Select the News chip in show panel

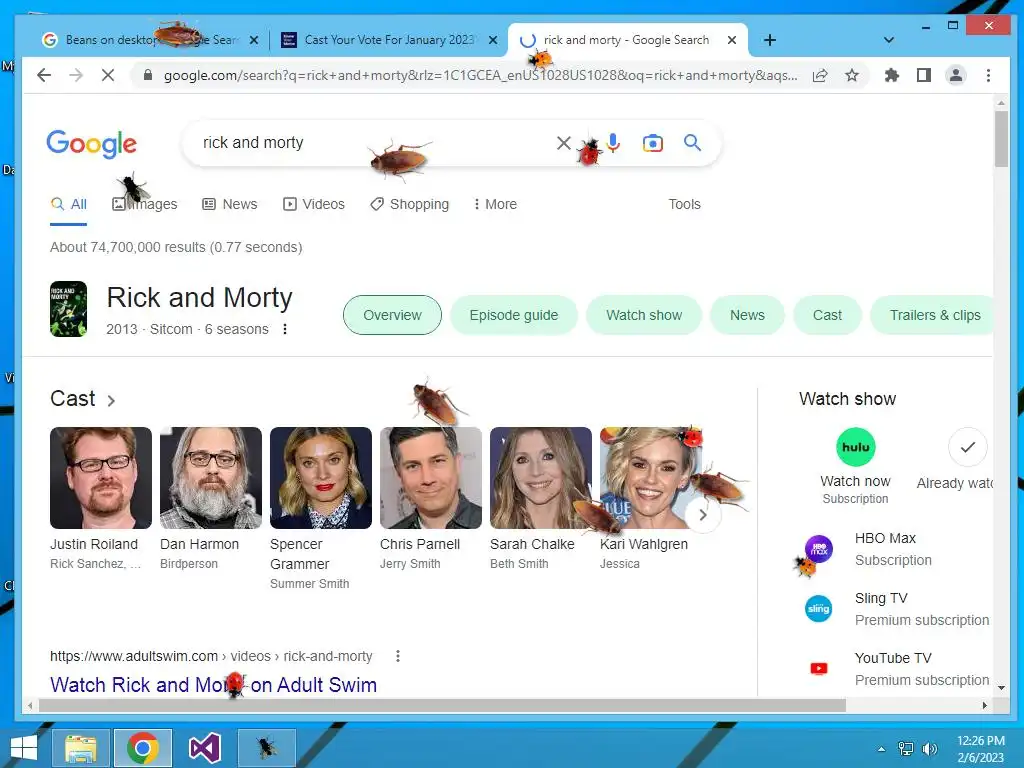747,315
